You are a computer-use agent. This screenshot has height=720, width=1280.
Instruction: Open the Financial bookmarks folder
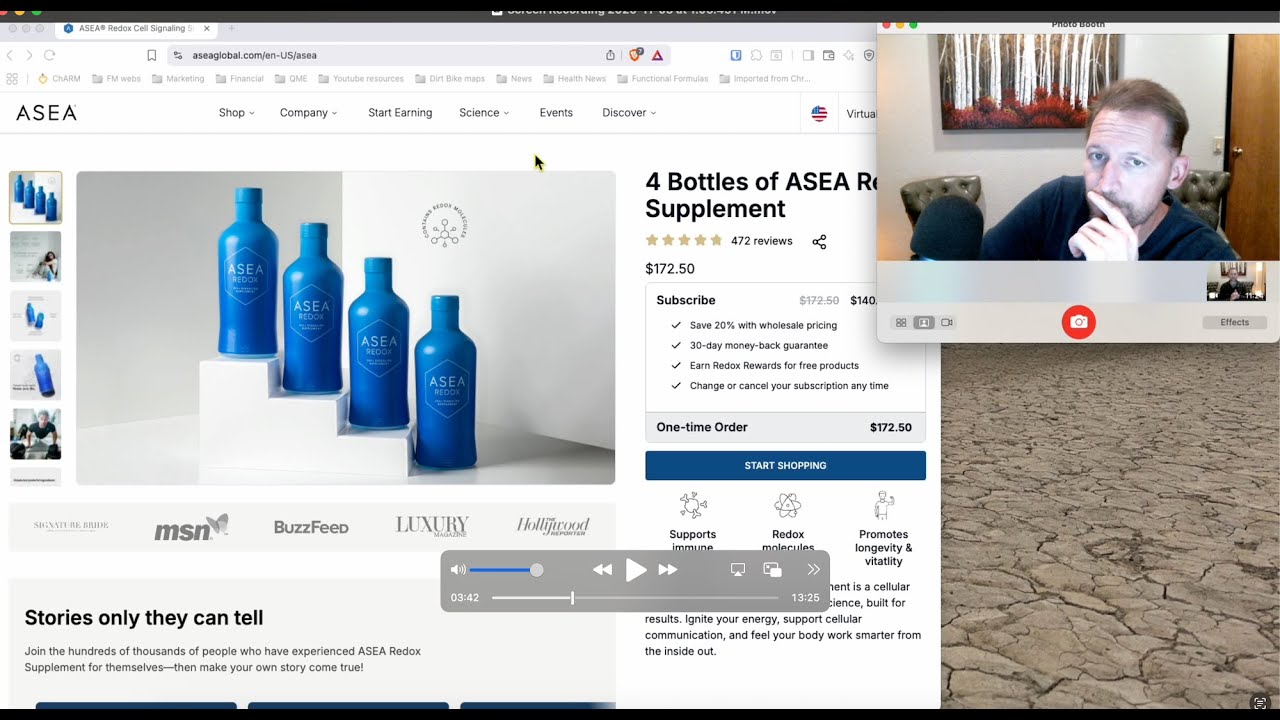(x=239, y=78)
